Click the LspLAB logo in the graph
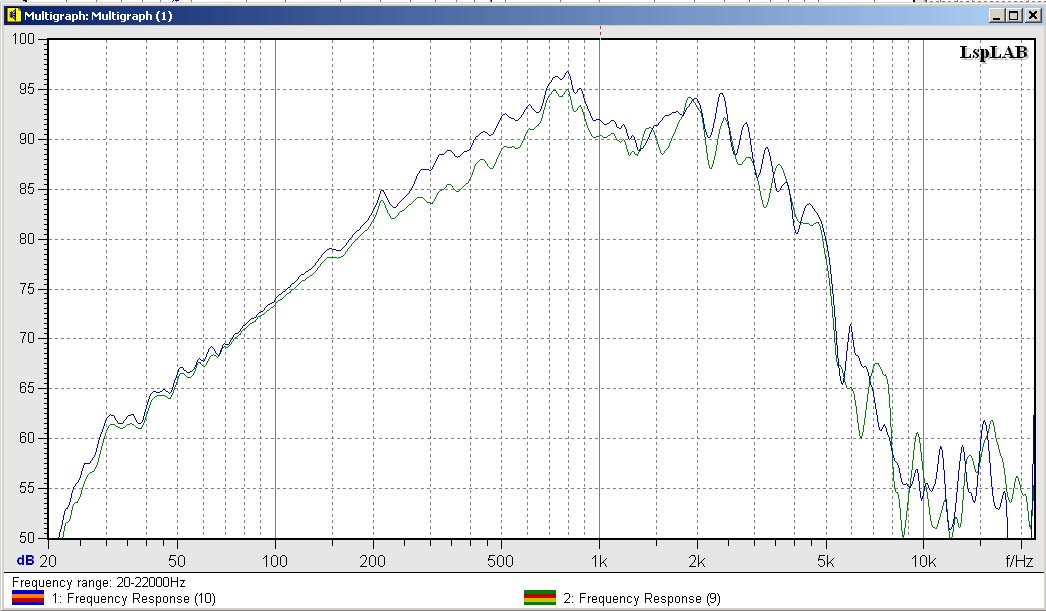Screen dimensions: 1046x611 click(x=993, y=53)
